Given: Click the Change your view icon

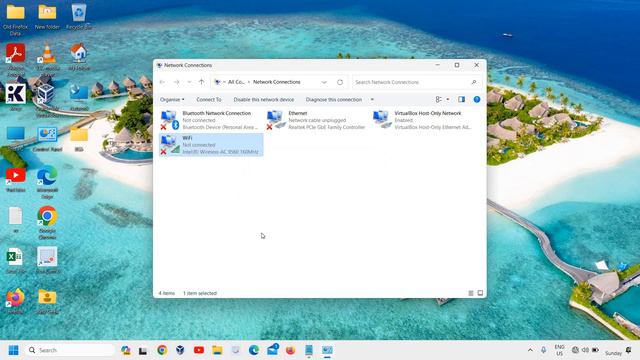Looking at the screenshot, I should [x=438, y=100].
